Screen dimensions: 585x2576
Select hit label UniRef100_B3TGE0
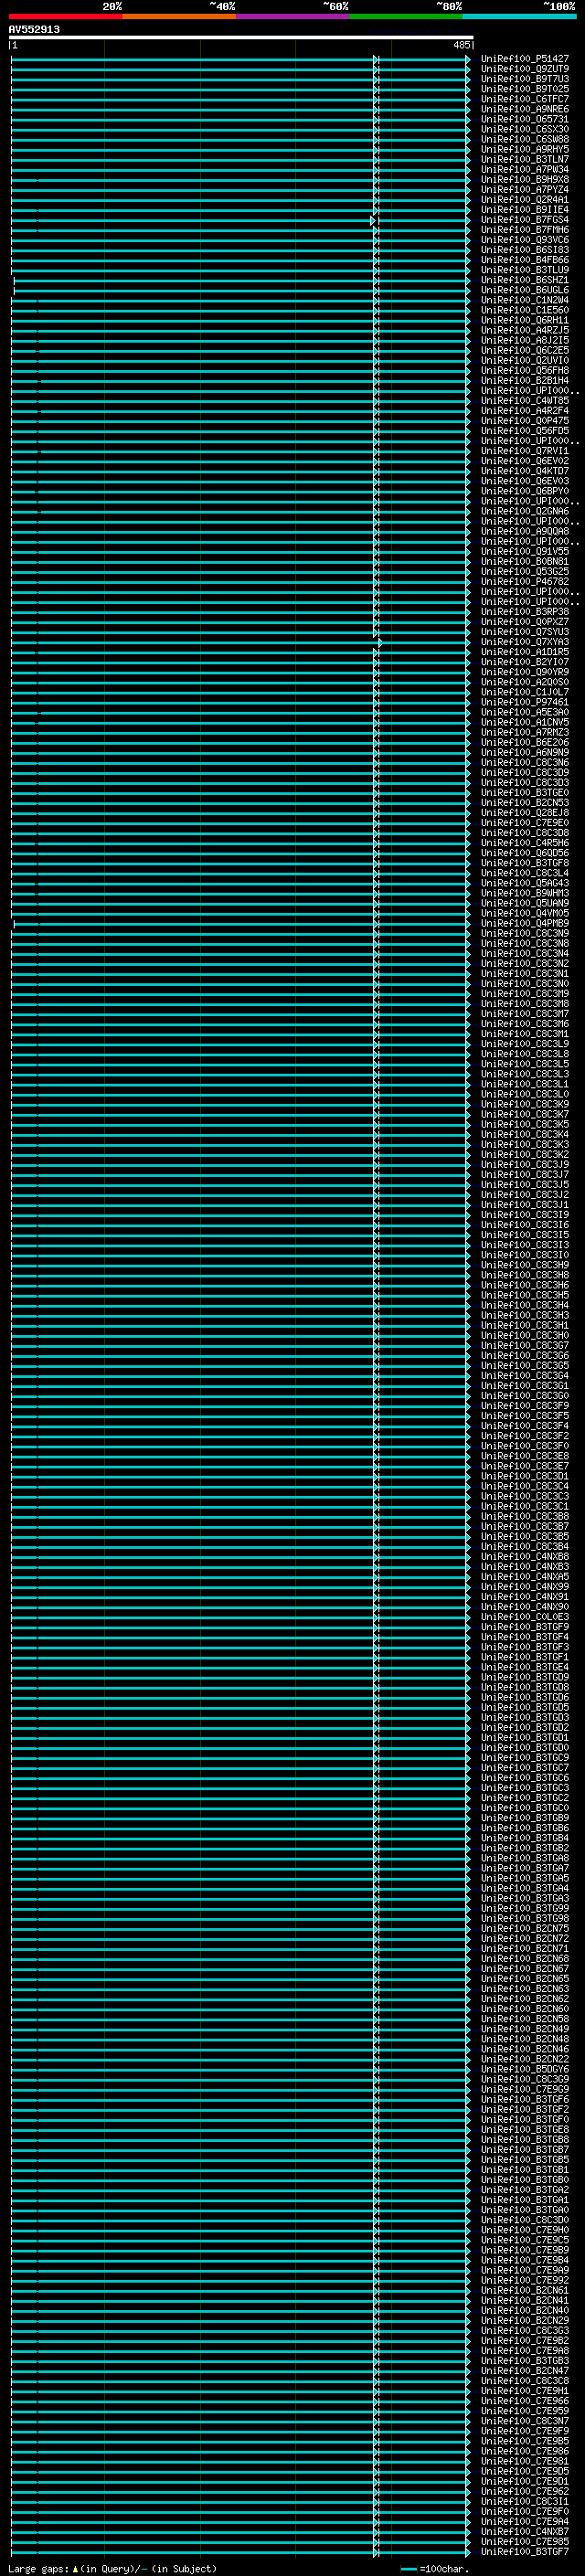click(x=524, y=793)
